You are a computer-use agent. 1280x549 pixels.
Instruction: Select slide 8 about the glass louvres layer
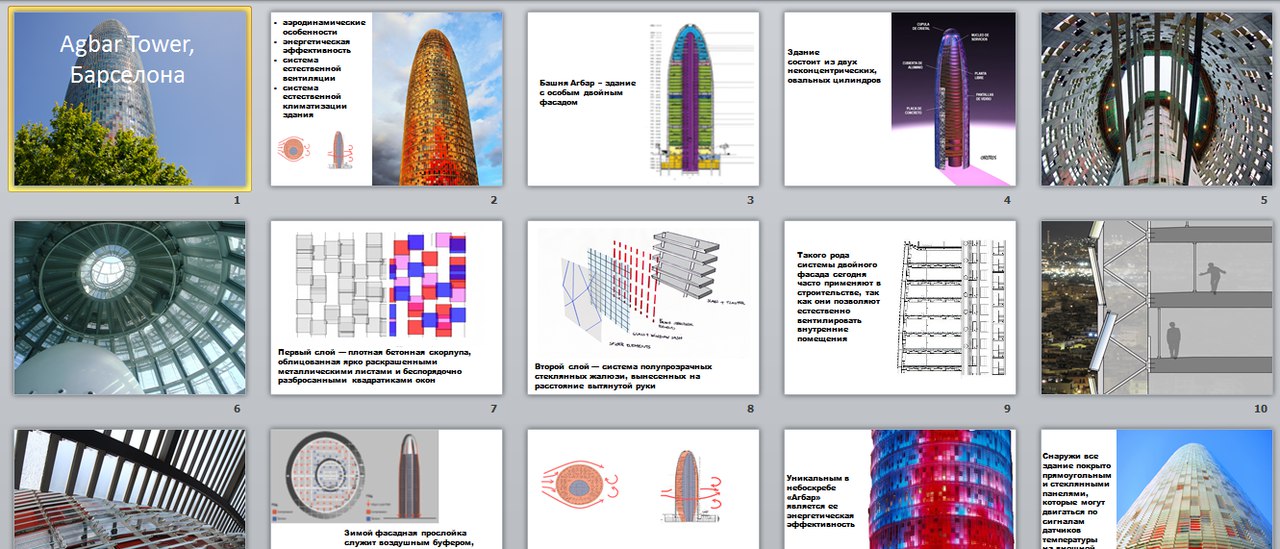click(643, 307)
